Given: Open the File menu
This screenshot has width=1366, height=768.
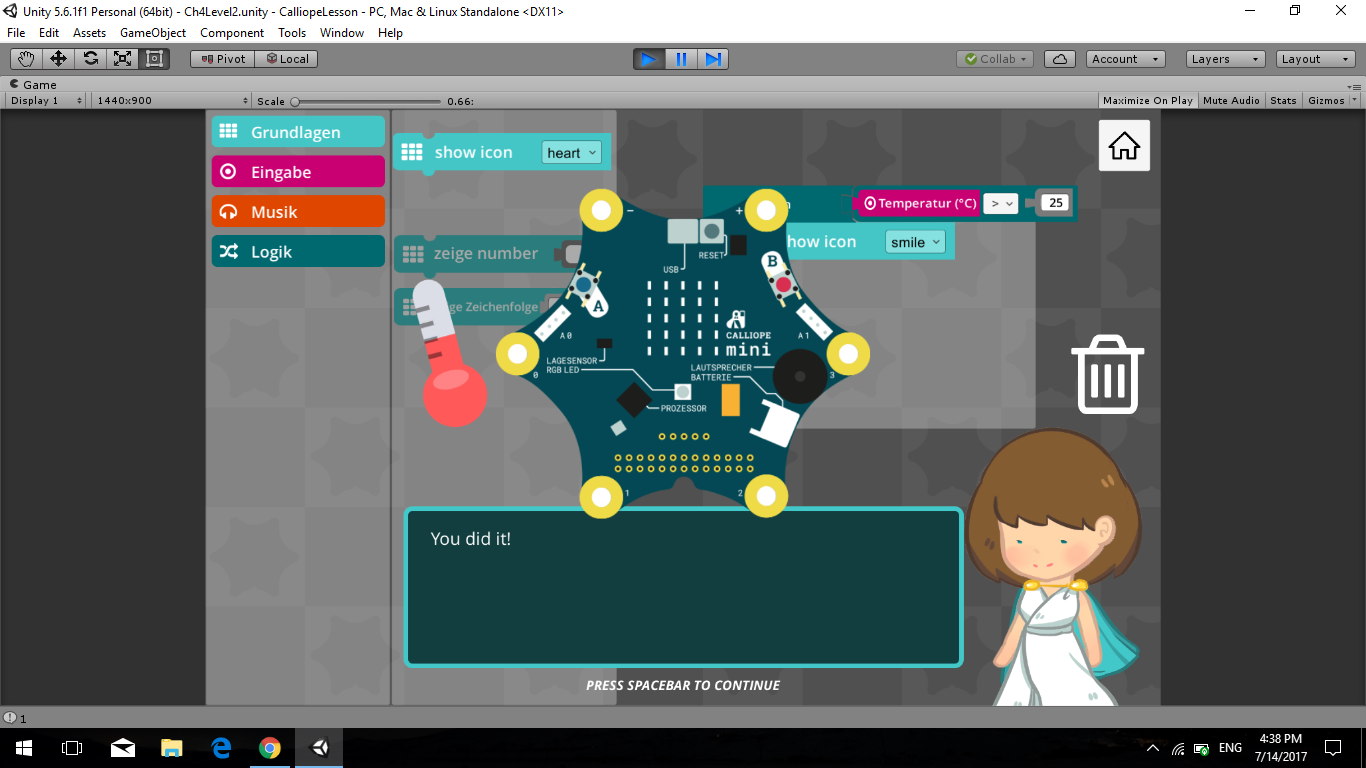Looking at the screenshot, I should click(16, 33).
